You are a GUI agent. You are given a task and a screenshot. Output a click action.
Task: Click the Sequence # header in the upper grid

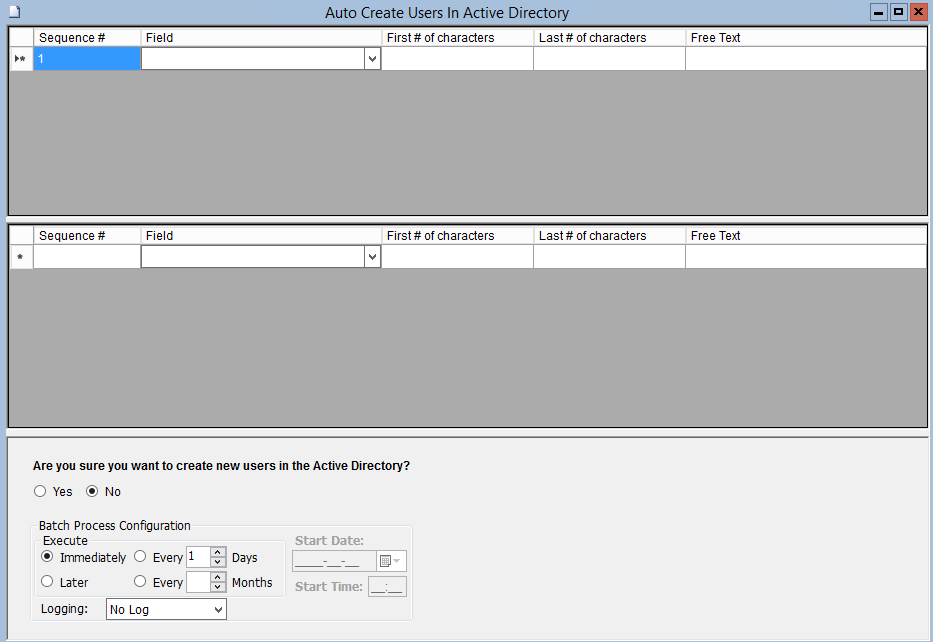click(x=87, y=38)
